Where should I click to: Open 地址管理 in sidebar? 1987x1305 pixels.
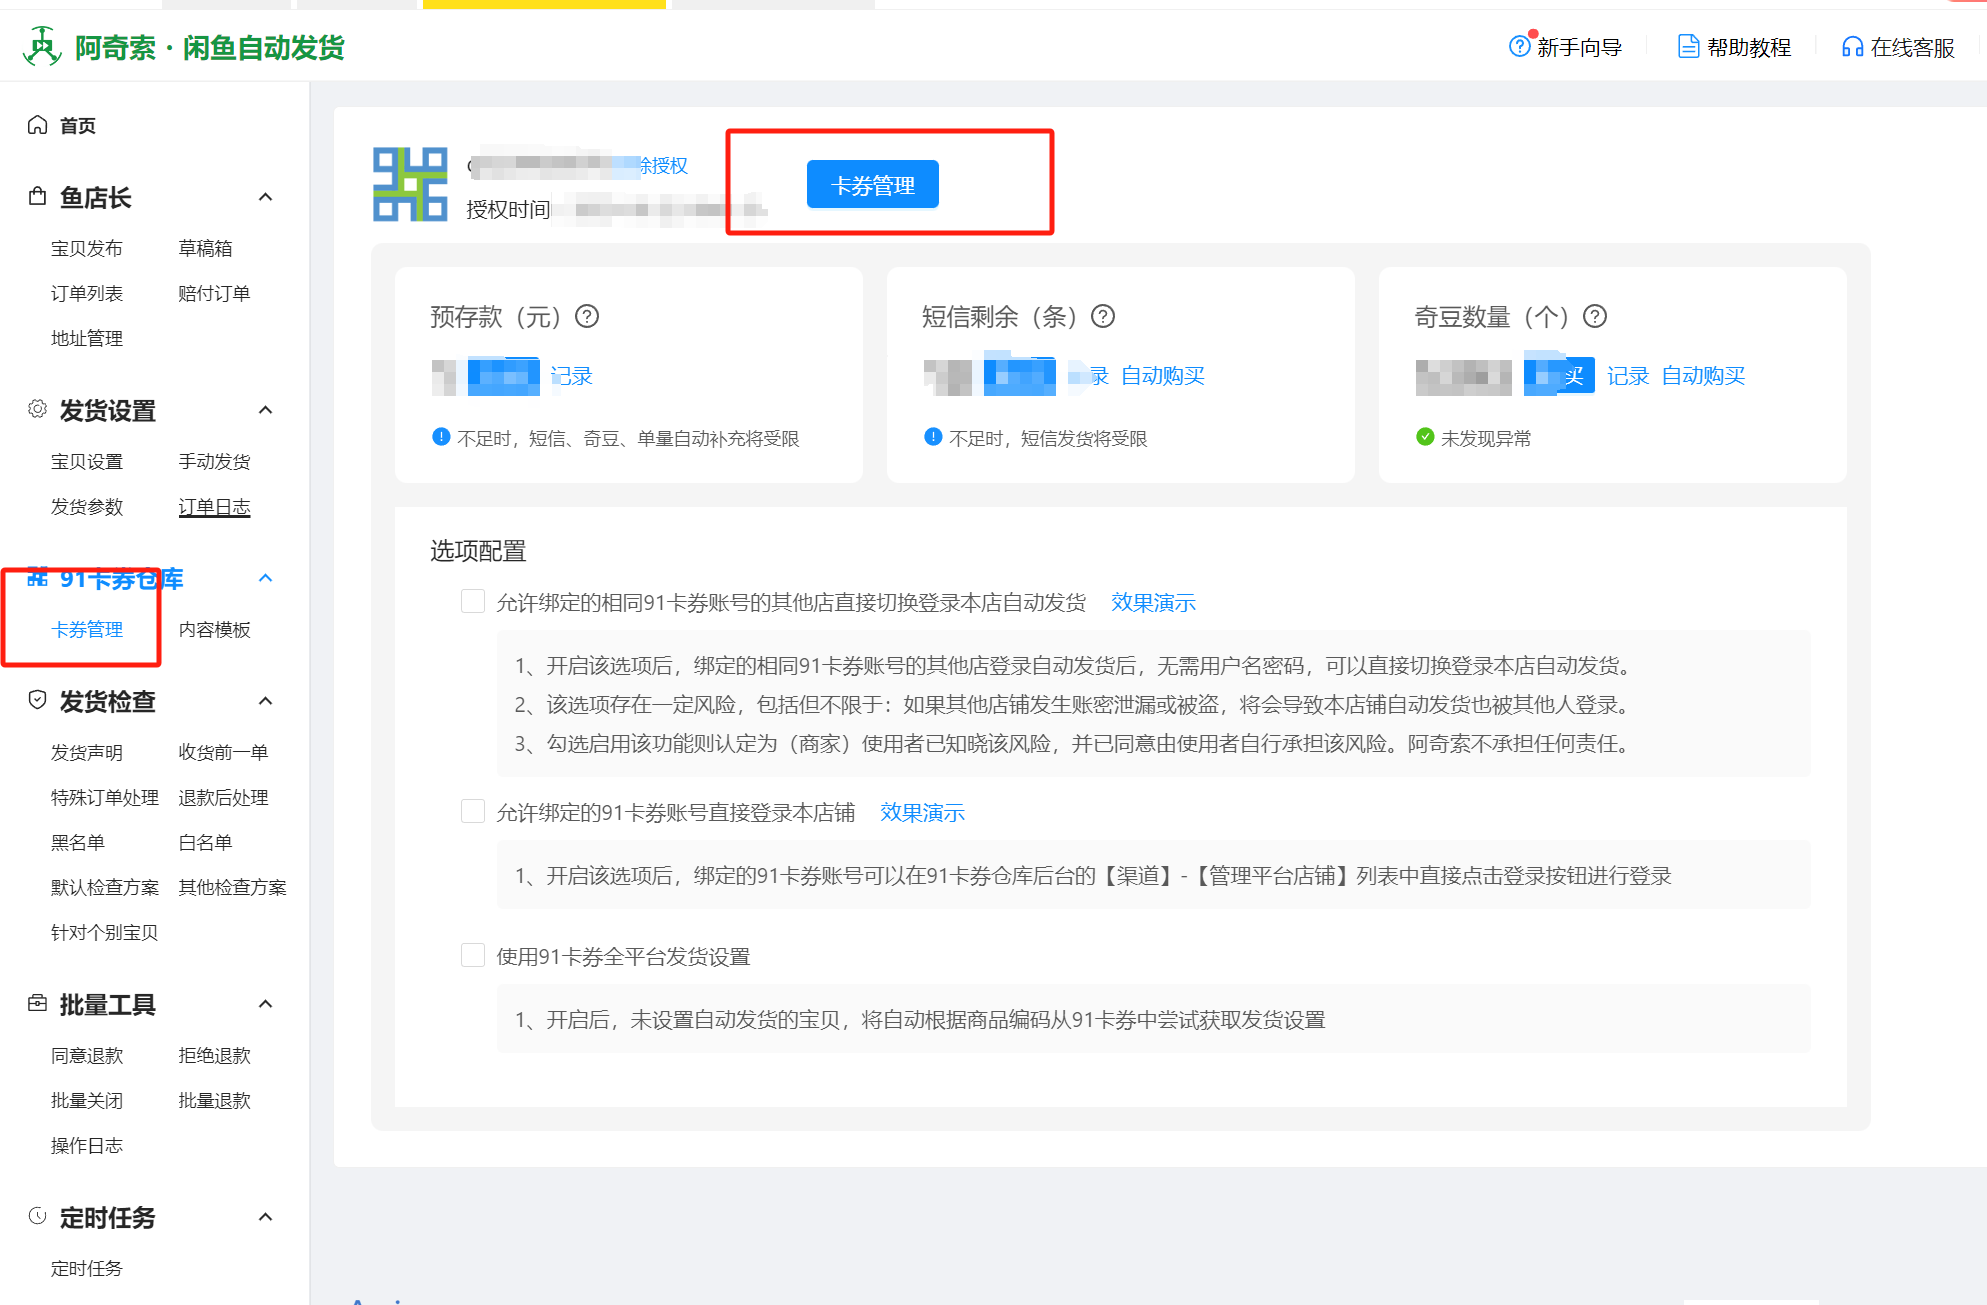(87, 338)
